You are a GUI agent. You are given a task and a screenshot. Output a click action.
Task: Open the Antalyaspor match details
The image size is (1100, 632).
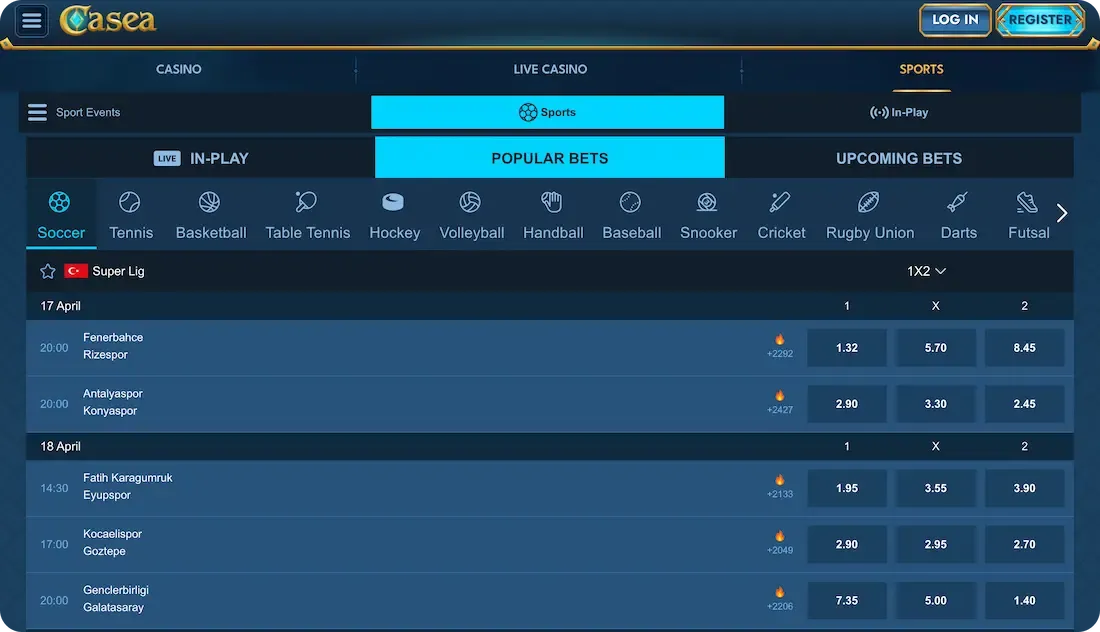coord(112,402)
